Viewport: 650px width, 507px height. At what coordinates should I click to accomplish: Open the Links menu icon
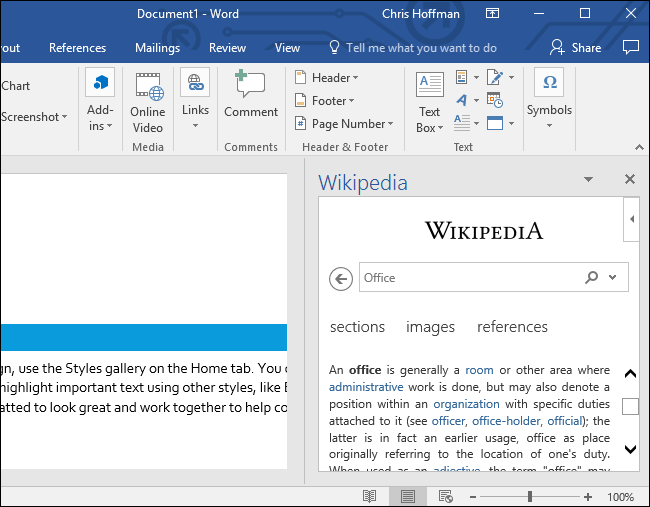tap(195, 82)
